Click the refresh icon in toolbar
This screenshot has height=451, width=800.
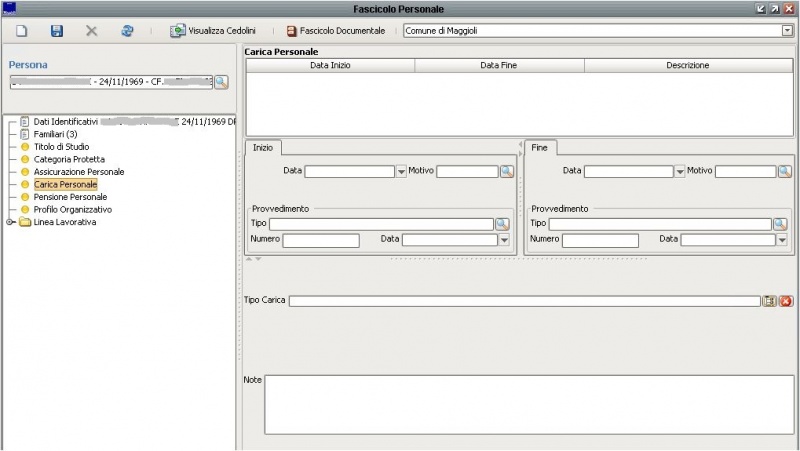pos(127,31)
